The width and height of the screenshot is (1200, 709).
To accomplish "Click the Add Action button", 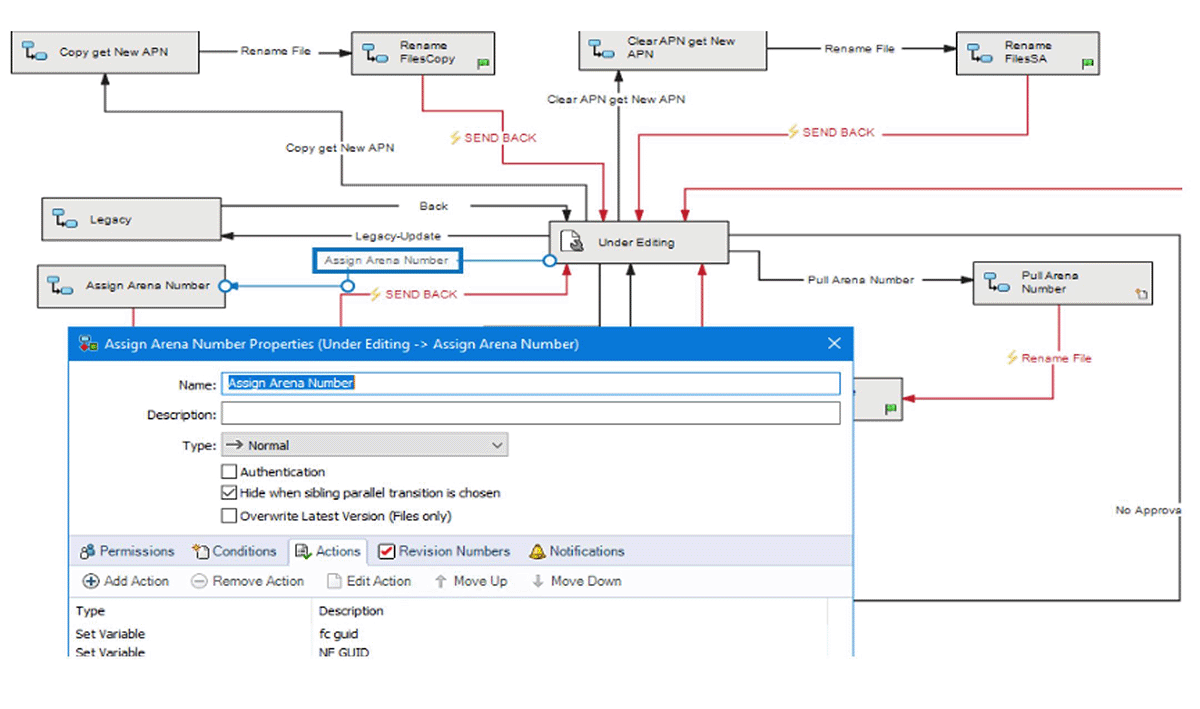I will (124, 581).
